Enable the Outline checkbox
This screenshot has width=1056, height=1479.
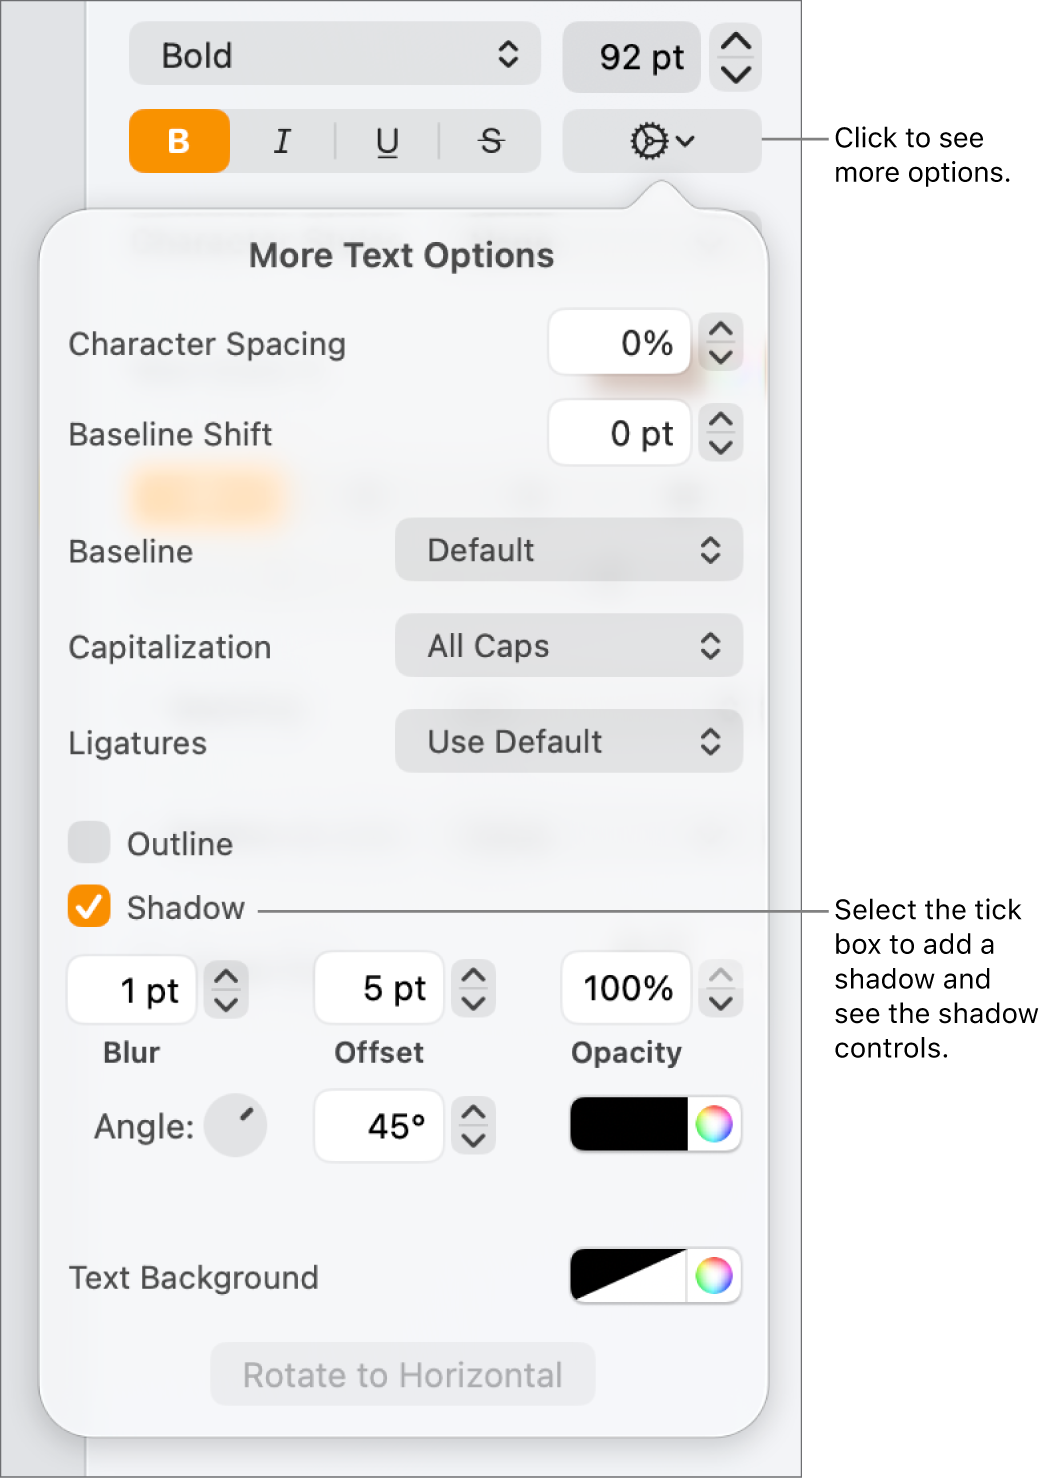coord(88,843)
